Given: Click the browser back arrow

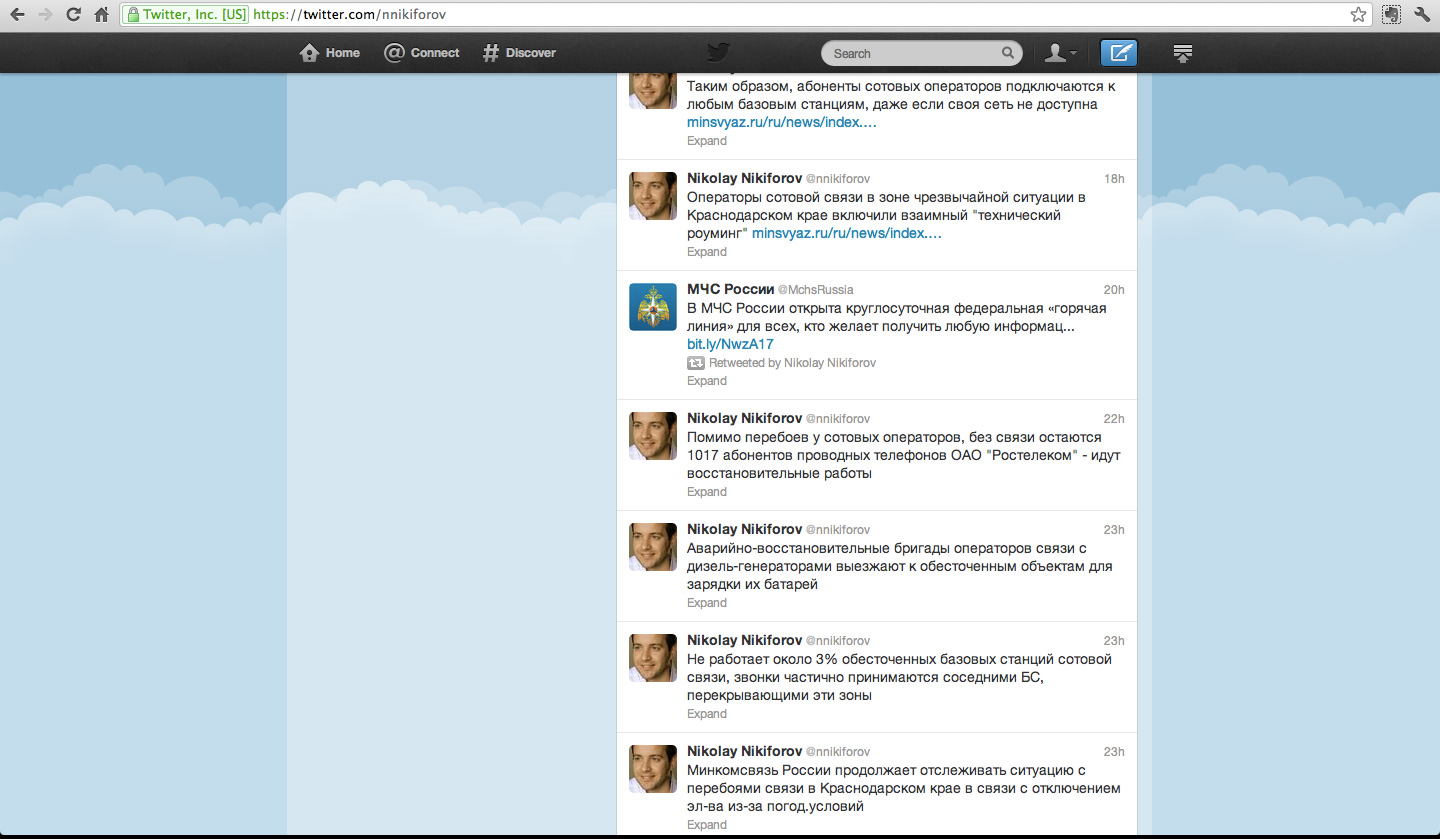Looking at the screenshot, I should click(17, 15).
